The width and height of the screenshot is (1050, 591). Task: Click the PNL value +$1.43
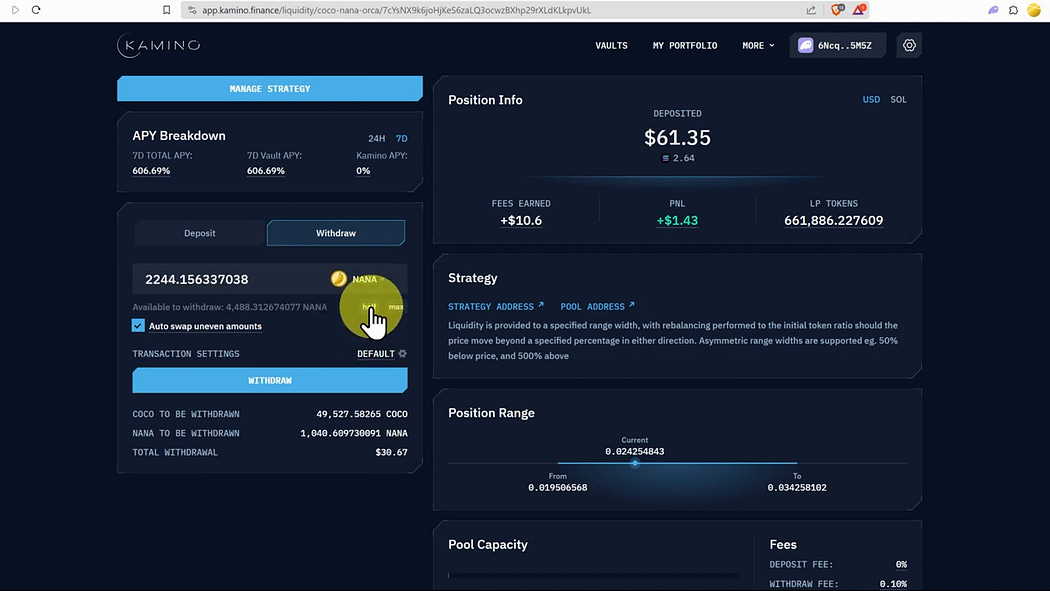point(677,220)
